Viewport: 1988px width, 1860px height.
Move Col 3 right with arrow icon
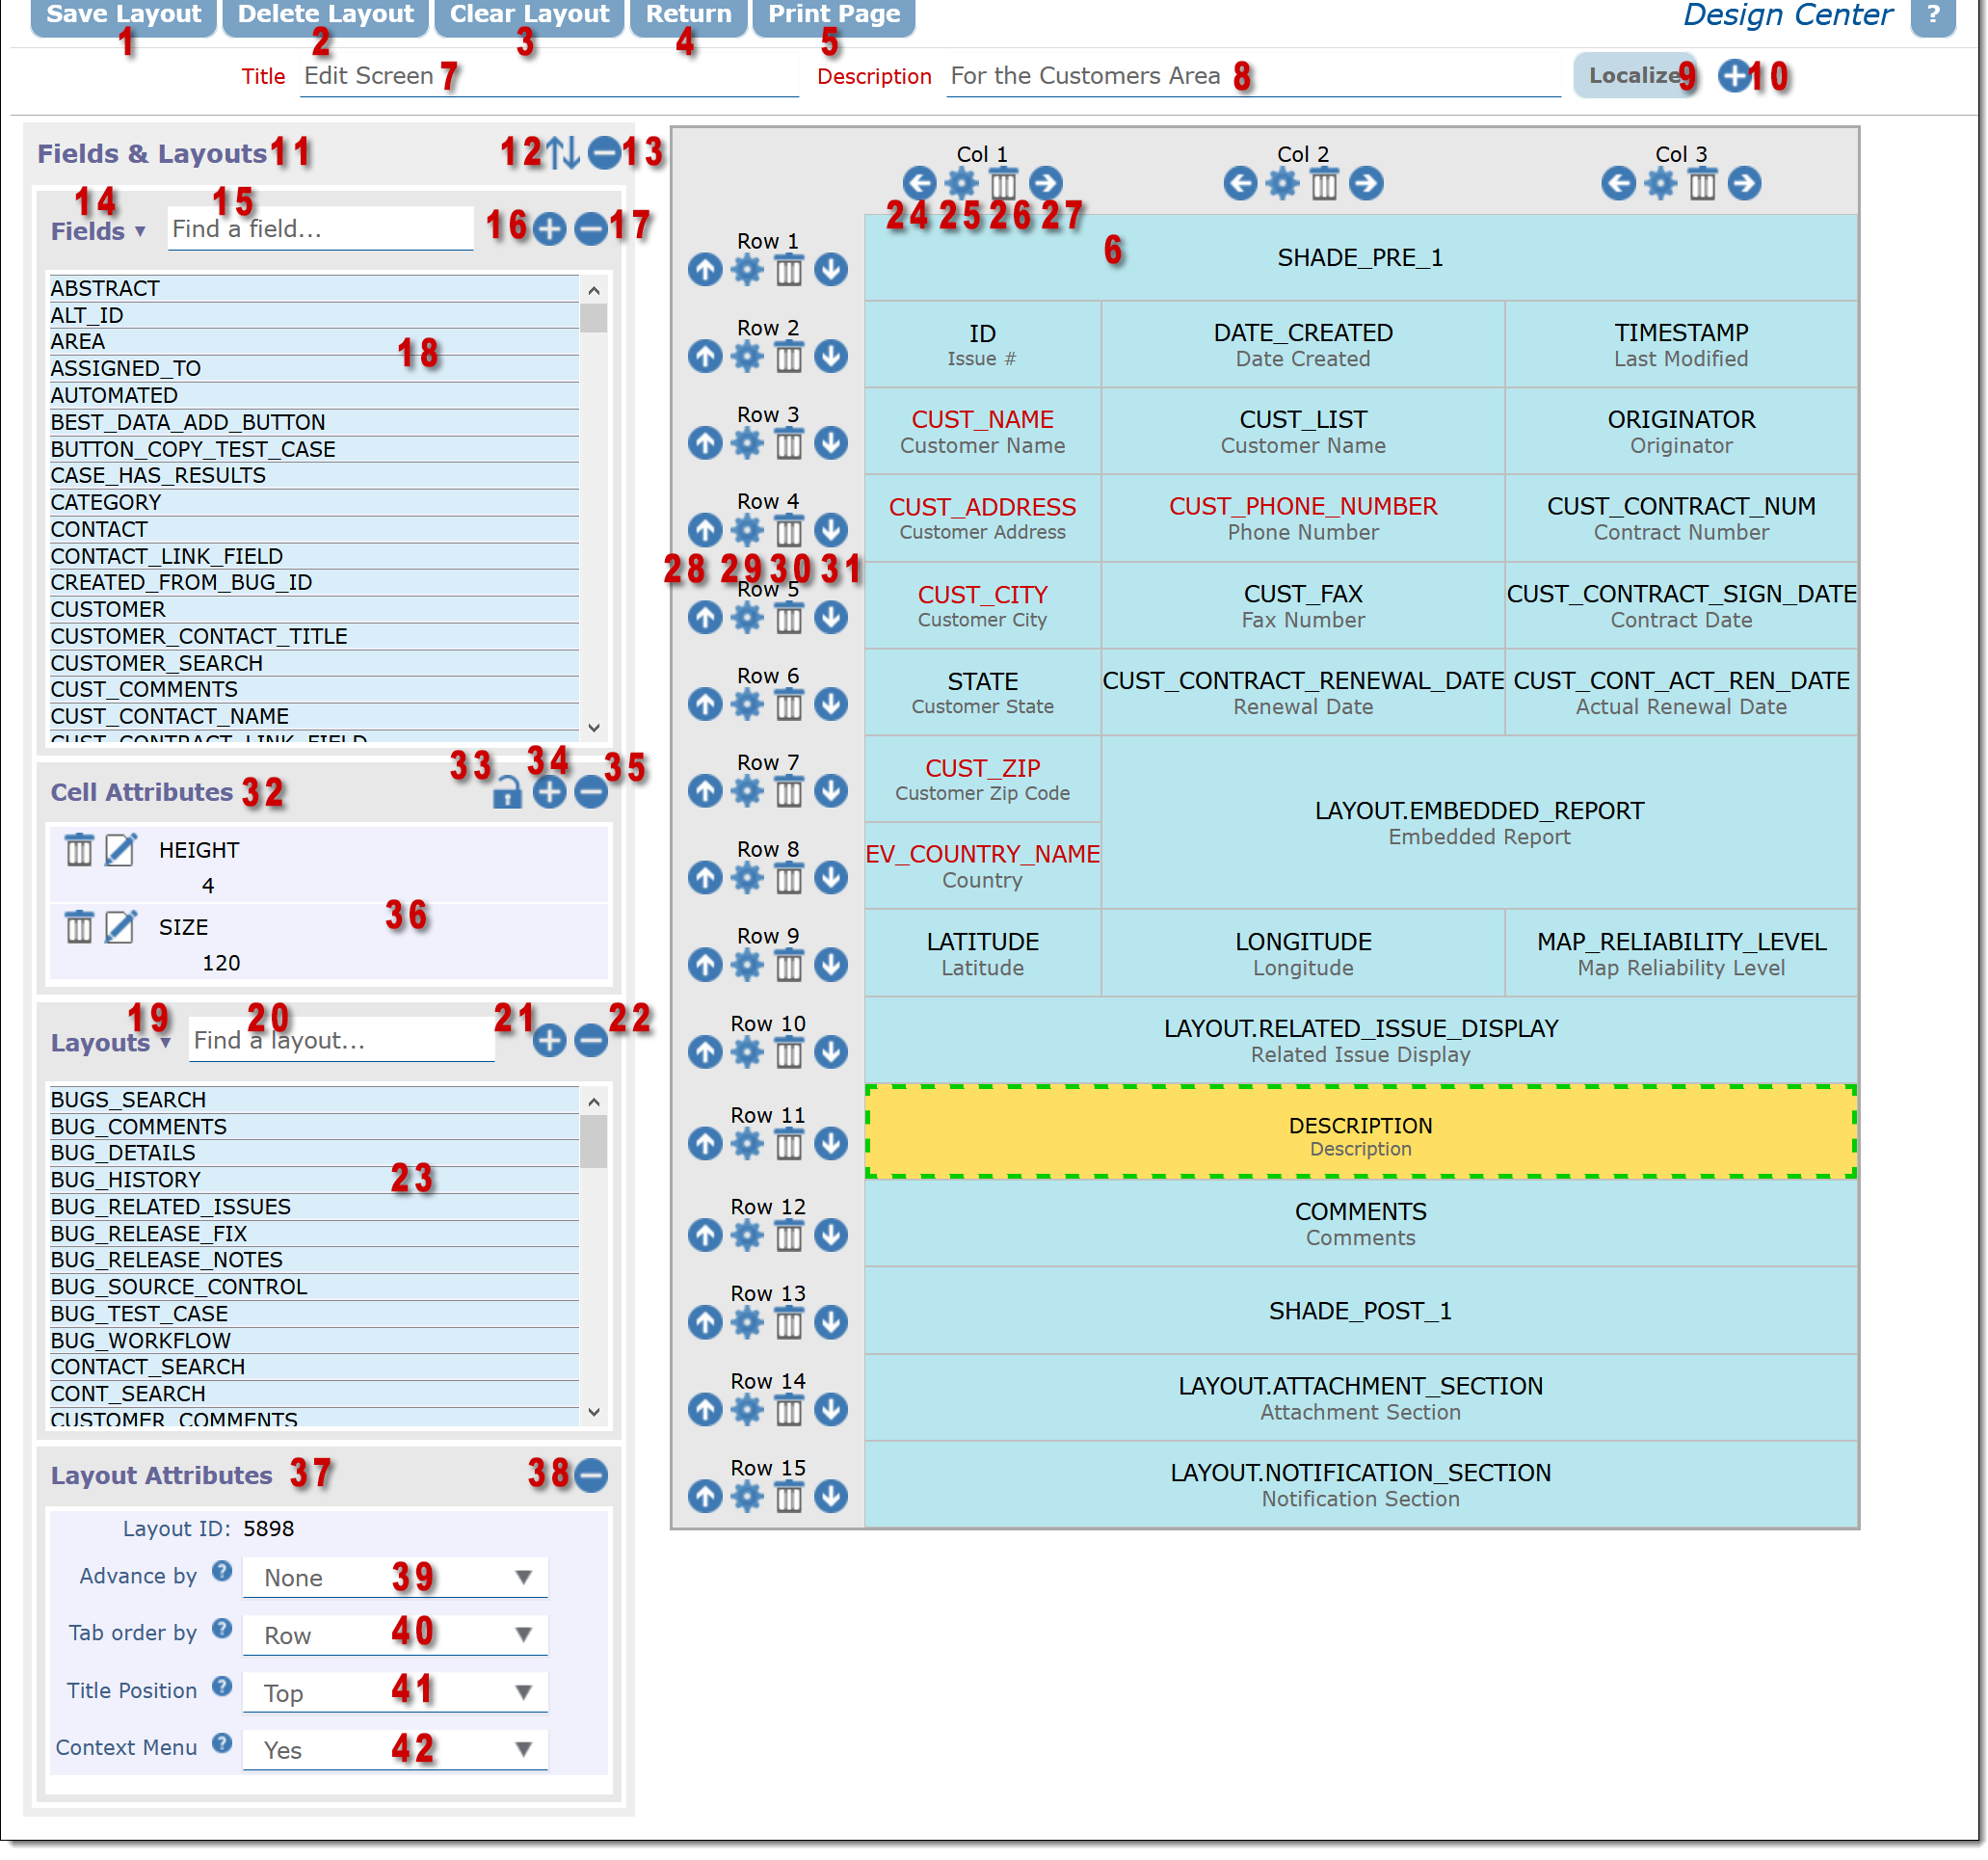click(1744, 184)
